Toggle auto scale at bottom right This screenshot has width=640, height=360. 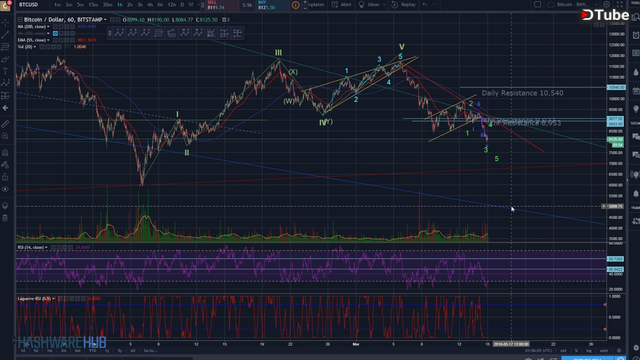(604, 351)
